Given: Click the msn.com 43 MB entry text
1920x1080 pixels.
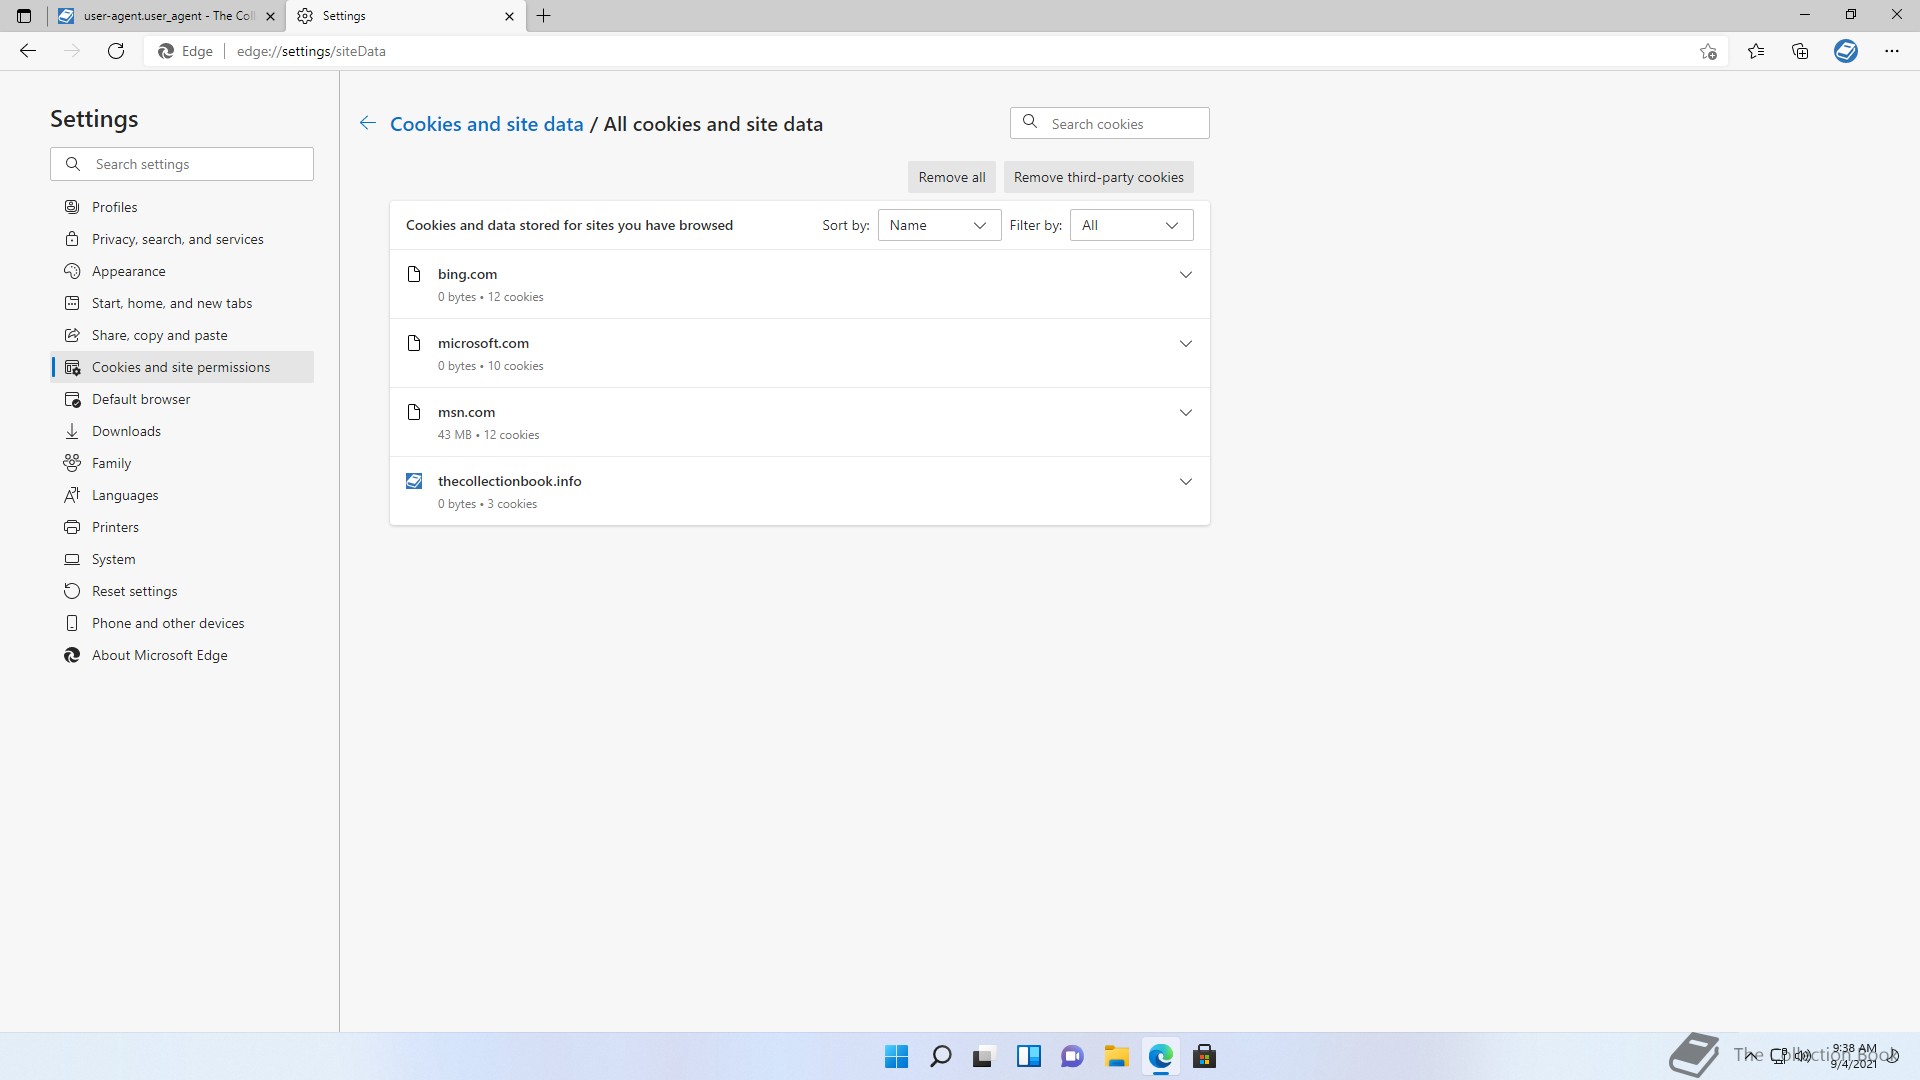Looking at the screenshot, I should click(488, 435).
